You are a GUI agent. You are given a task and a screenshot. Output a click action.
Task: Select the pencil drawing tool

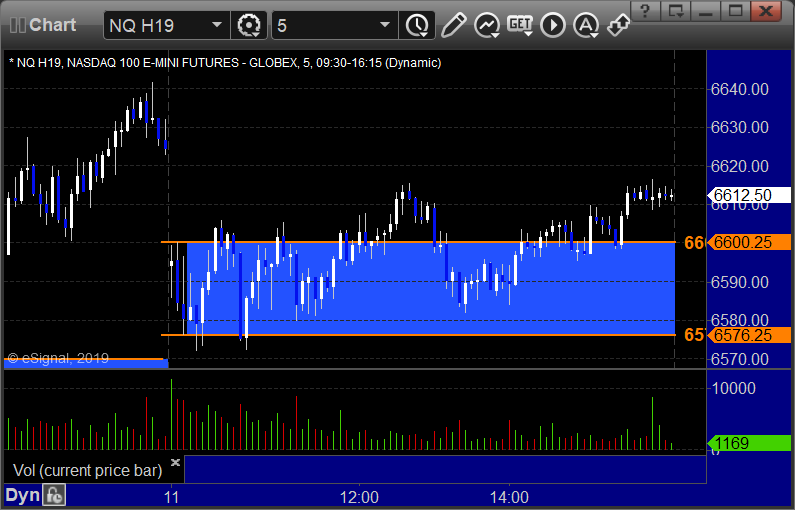pyautogui.click(x=453, y=25)
